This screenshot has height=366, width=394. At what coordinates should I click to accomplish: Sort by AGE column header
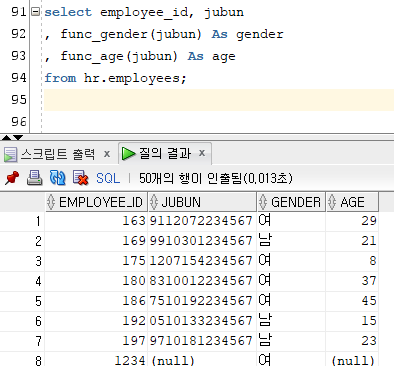(x=352, y=202)
